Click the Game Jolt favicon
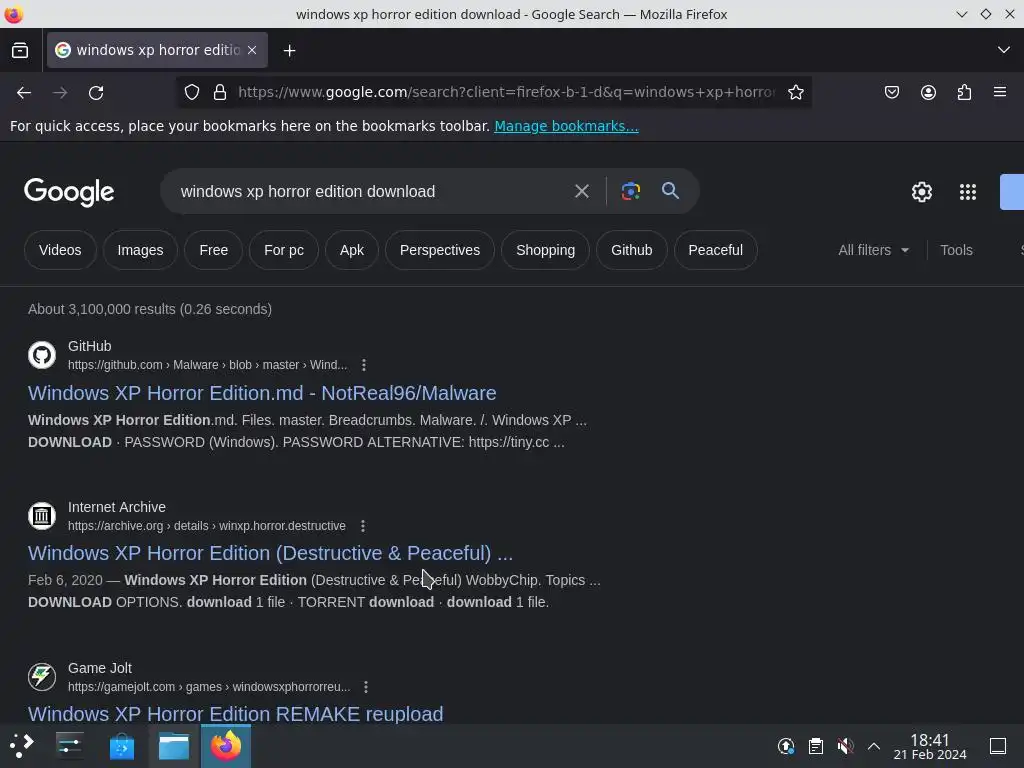The height and width of the screenshot is (768, 1024). click(42, 677)
